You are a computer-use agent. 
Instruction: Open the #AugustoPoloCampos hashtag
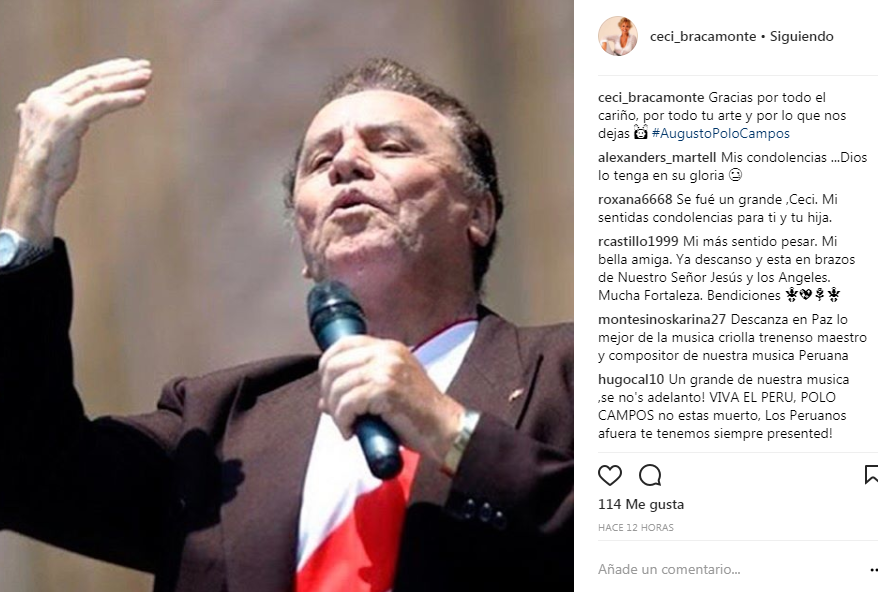(721, 133)
